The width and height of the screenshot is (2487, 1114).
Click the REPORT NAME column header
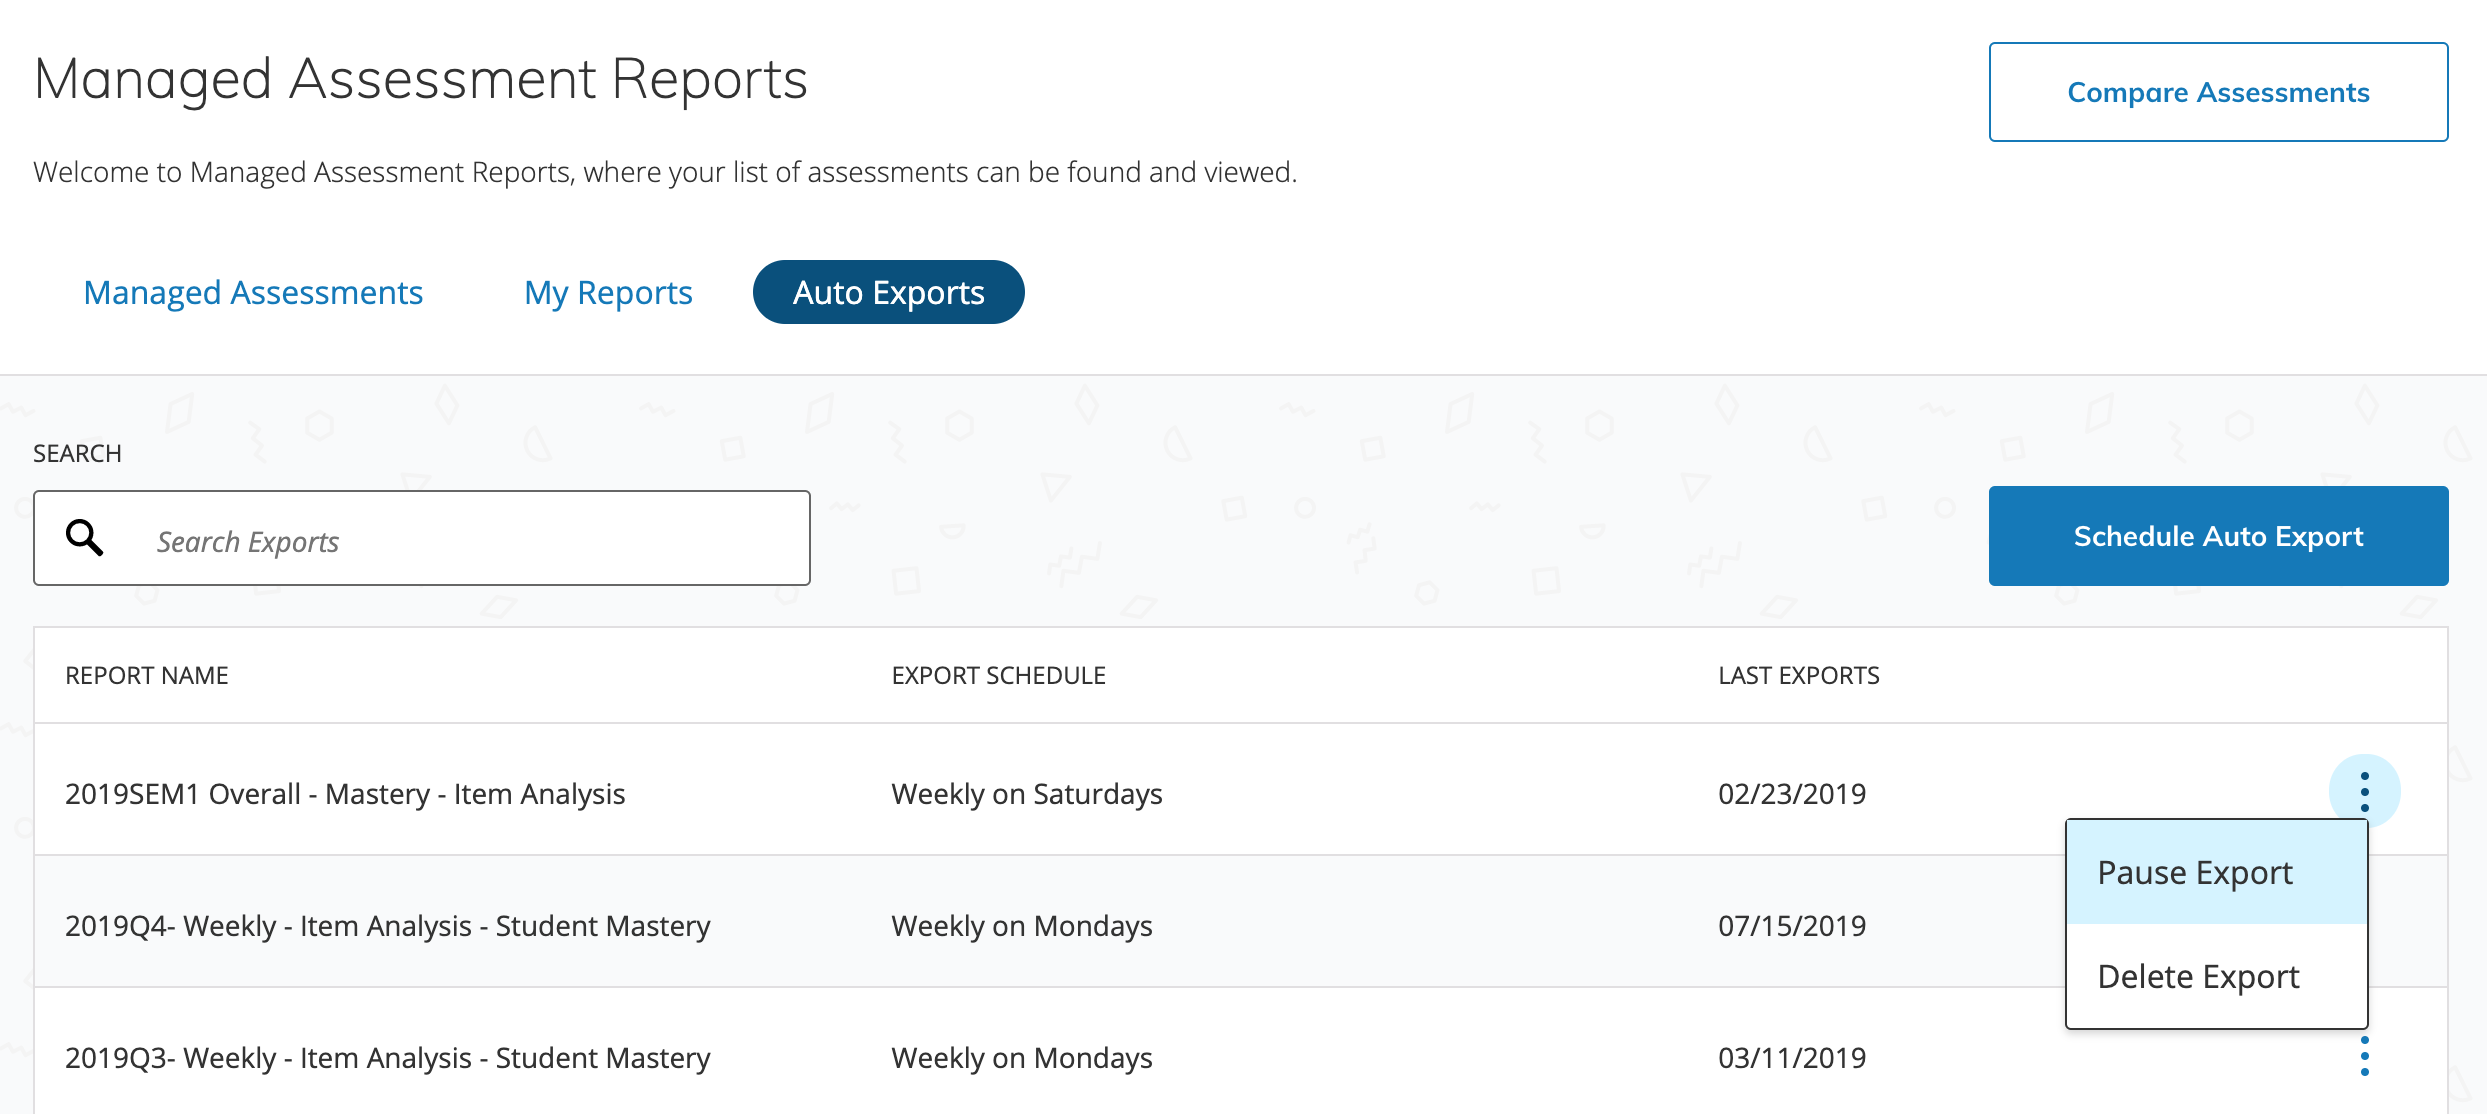(146, 675)
